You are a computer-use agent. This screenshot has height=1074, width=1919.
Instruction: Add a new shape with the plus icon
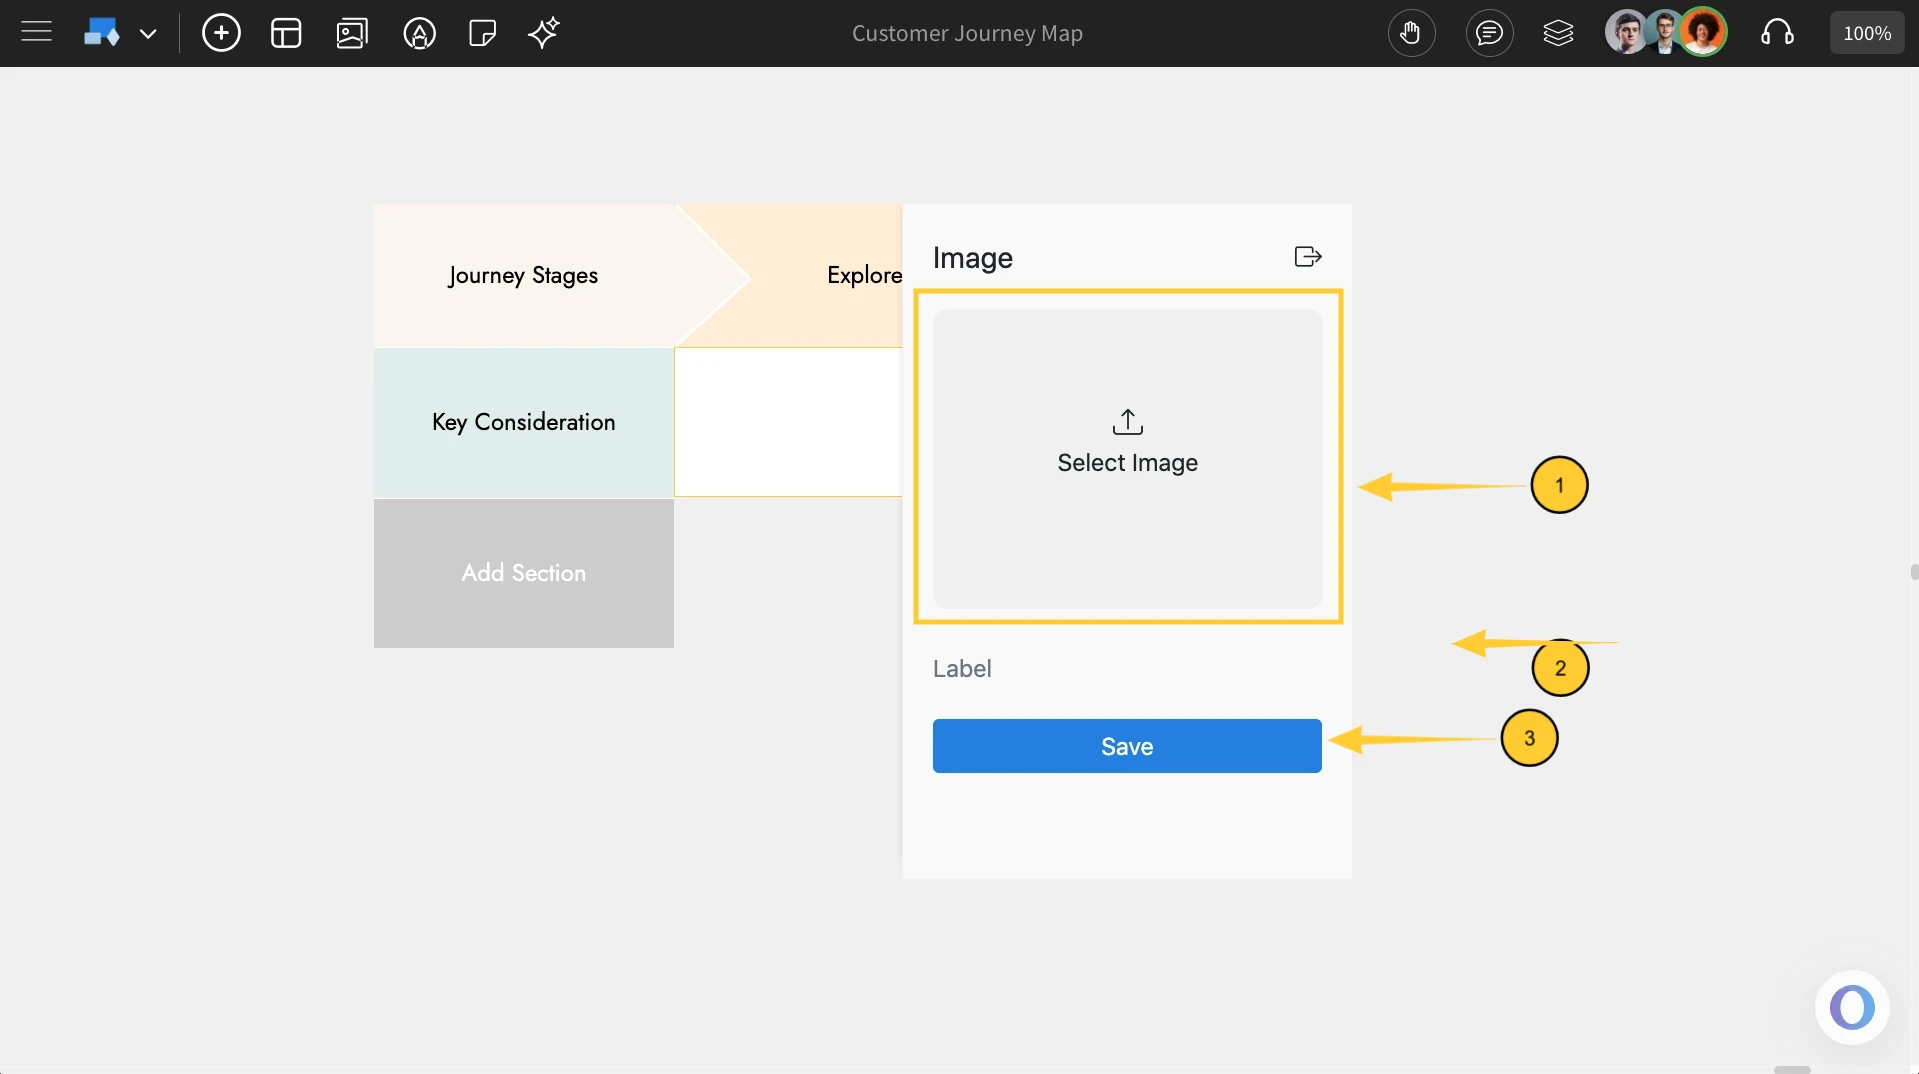click(x=221, y=33)
